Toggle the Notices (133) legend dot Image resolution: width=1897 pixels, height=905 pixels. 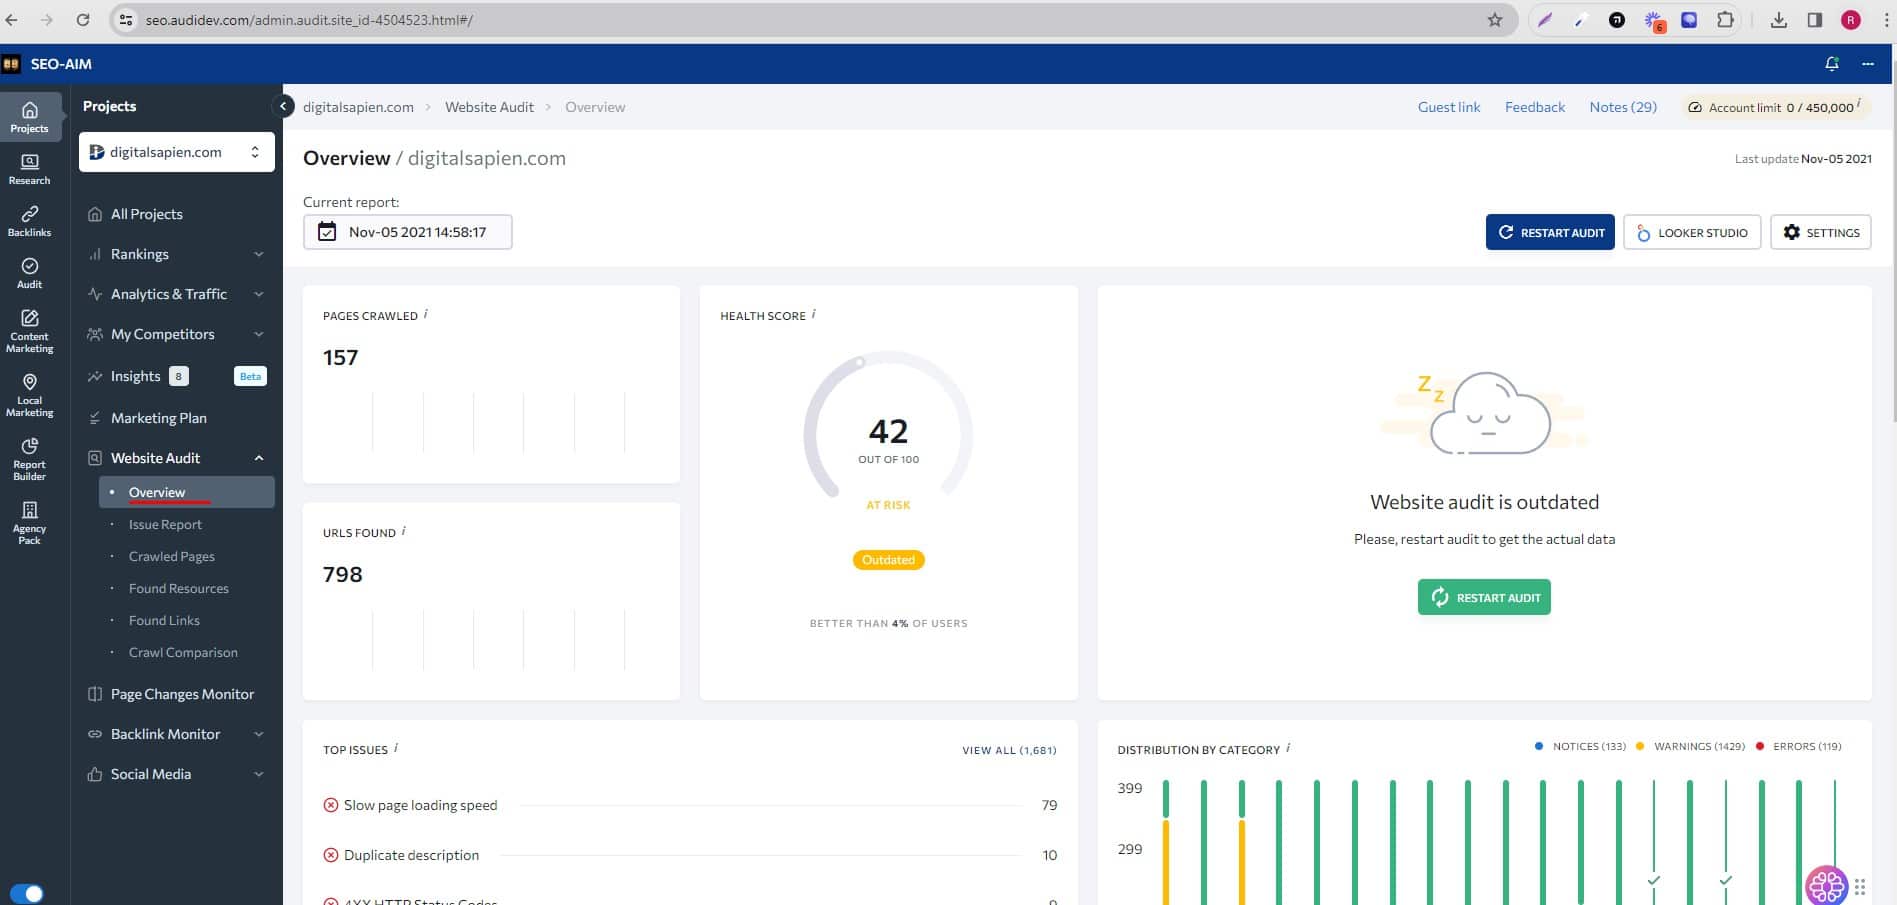[1538, 746]
